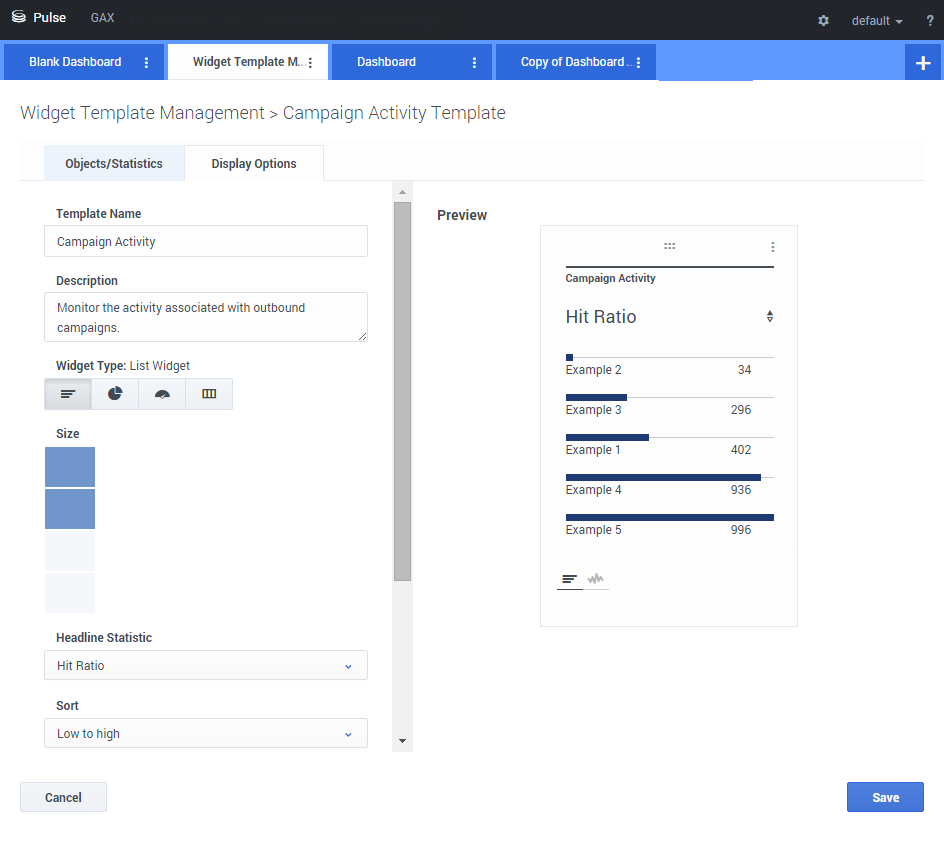
Task: Click the Pulse logo icon
Action: click(x=19, y=17)
